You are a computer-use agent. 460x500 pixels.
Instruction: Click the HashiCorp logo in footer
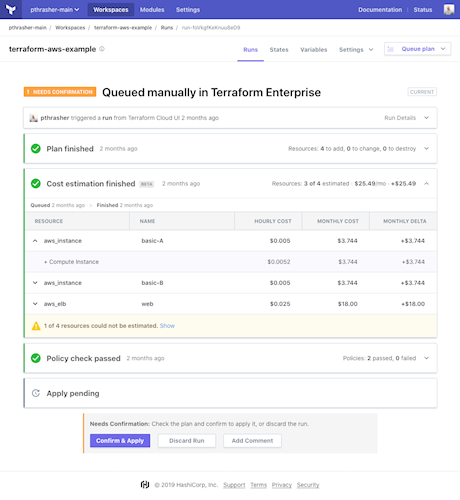pos(145,485)
